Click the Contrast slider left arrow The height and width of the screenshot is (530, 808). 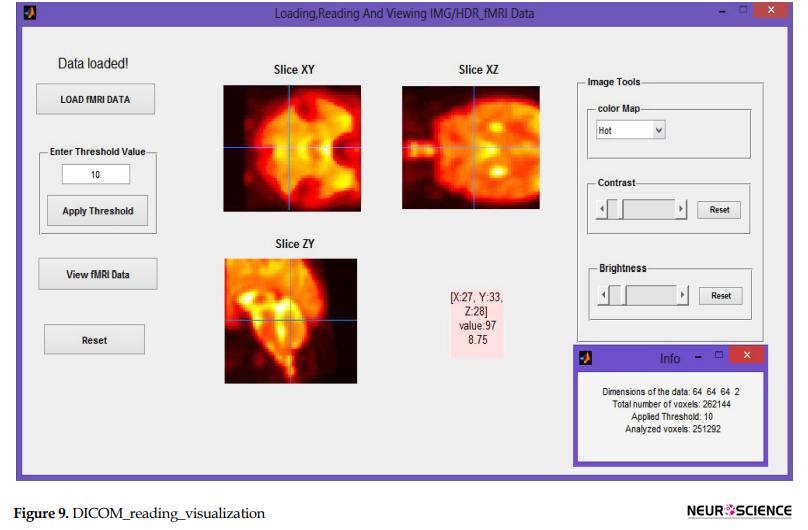[601, 209]
